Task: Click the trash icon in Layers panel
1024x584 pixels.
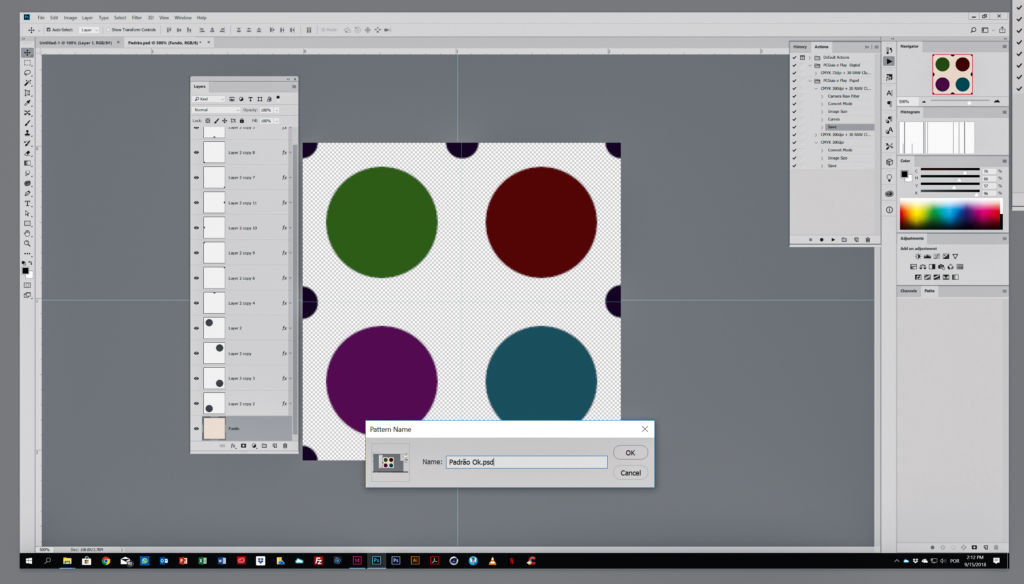Action: coord(285,446)
